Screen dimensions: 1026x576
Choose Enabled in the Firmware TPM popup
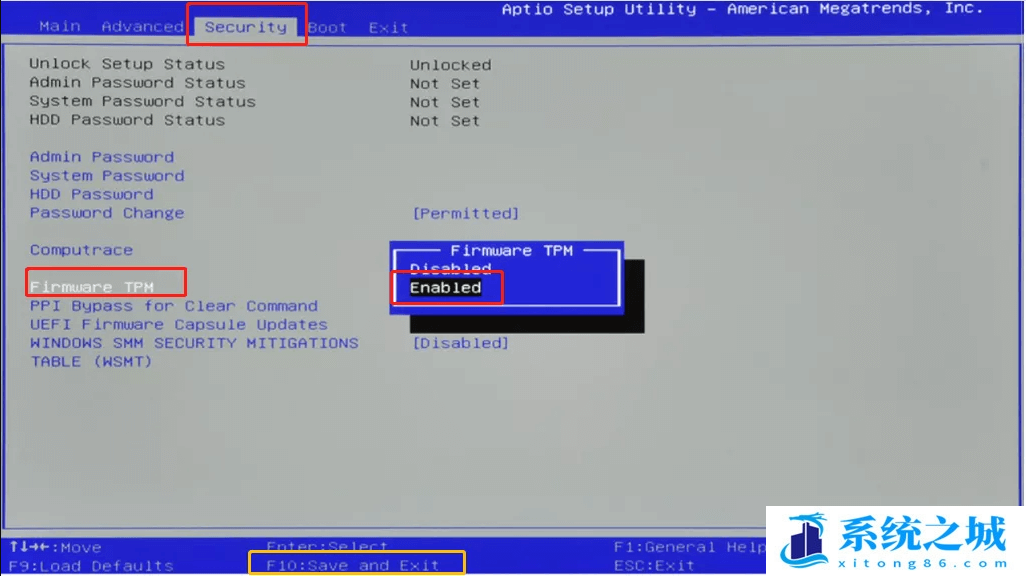pos(446,288)
